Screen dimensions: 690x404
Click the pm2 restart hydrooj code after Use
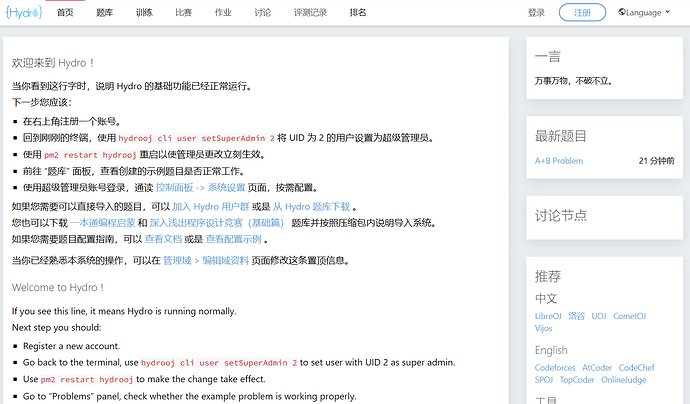87,379
